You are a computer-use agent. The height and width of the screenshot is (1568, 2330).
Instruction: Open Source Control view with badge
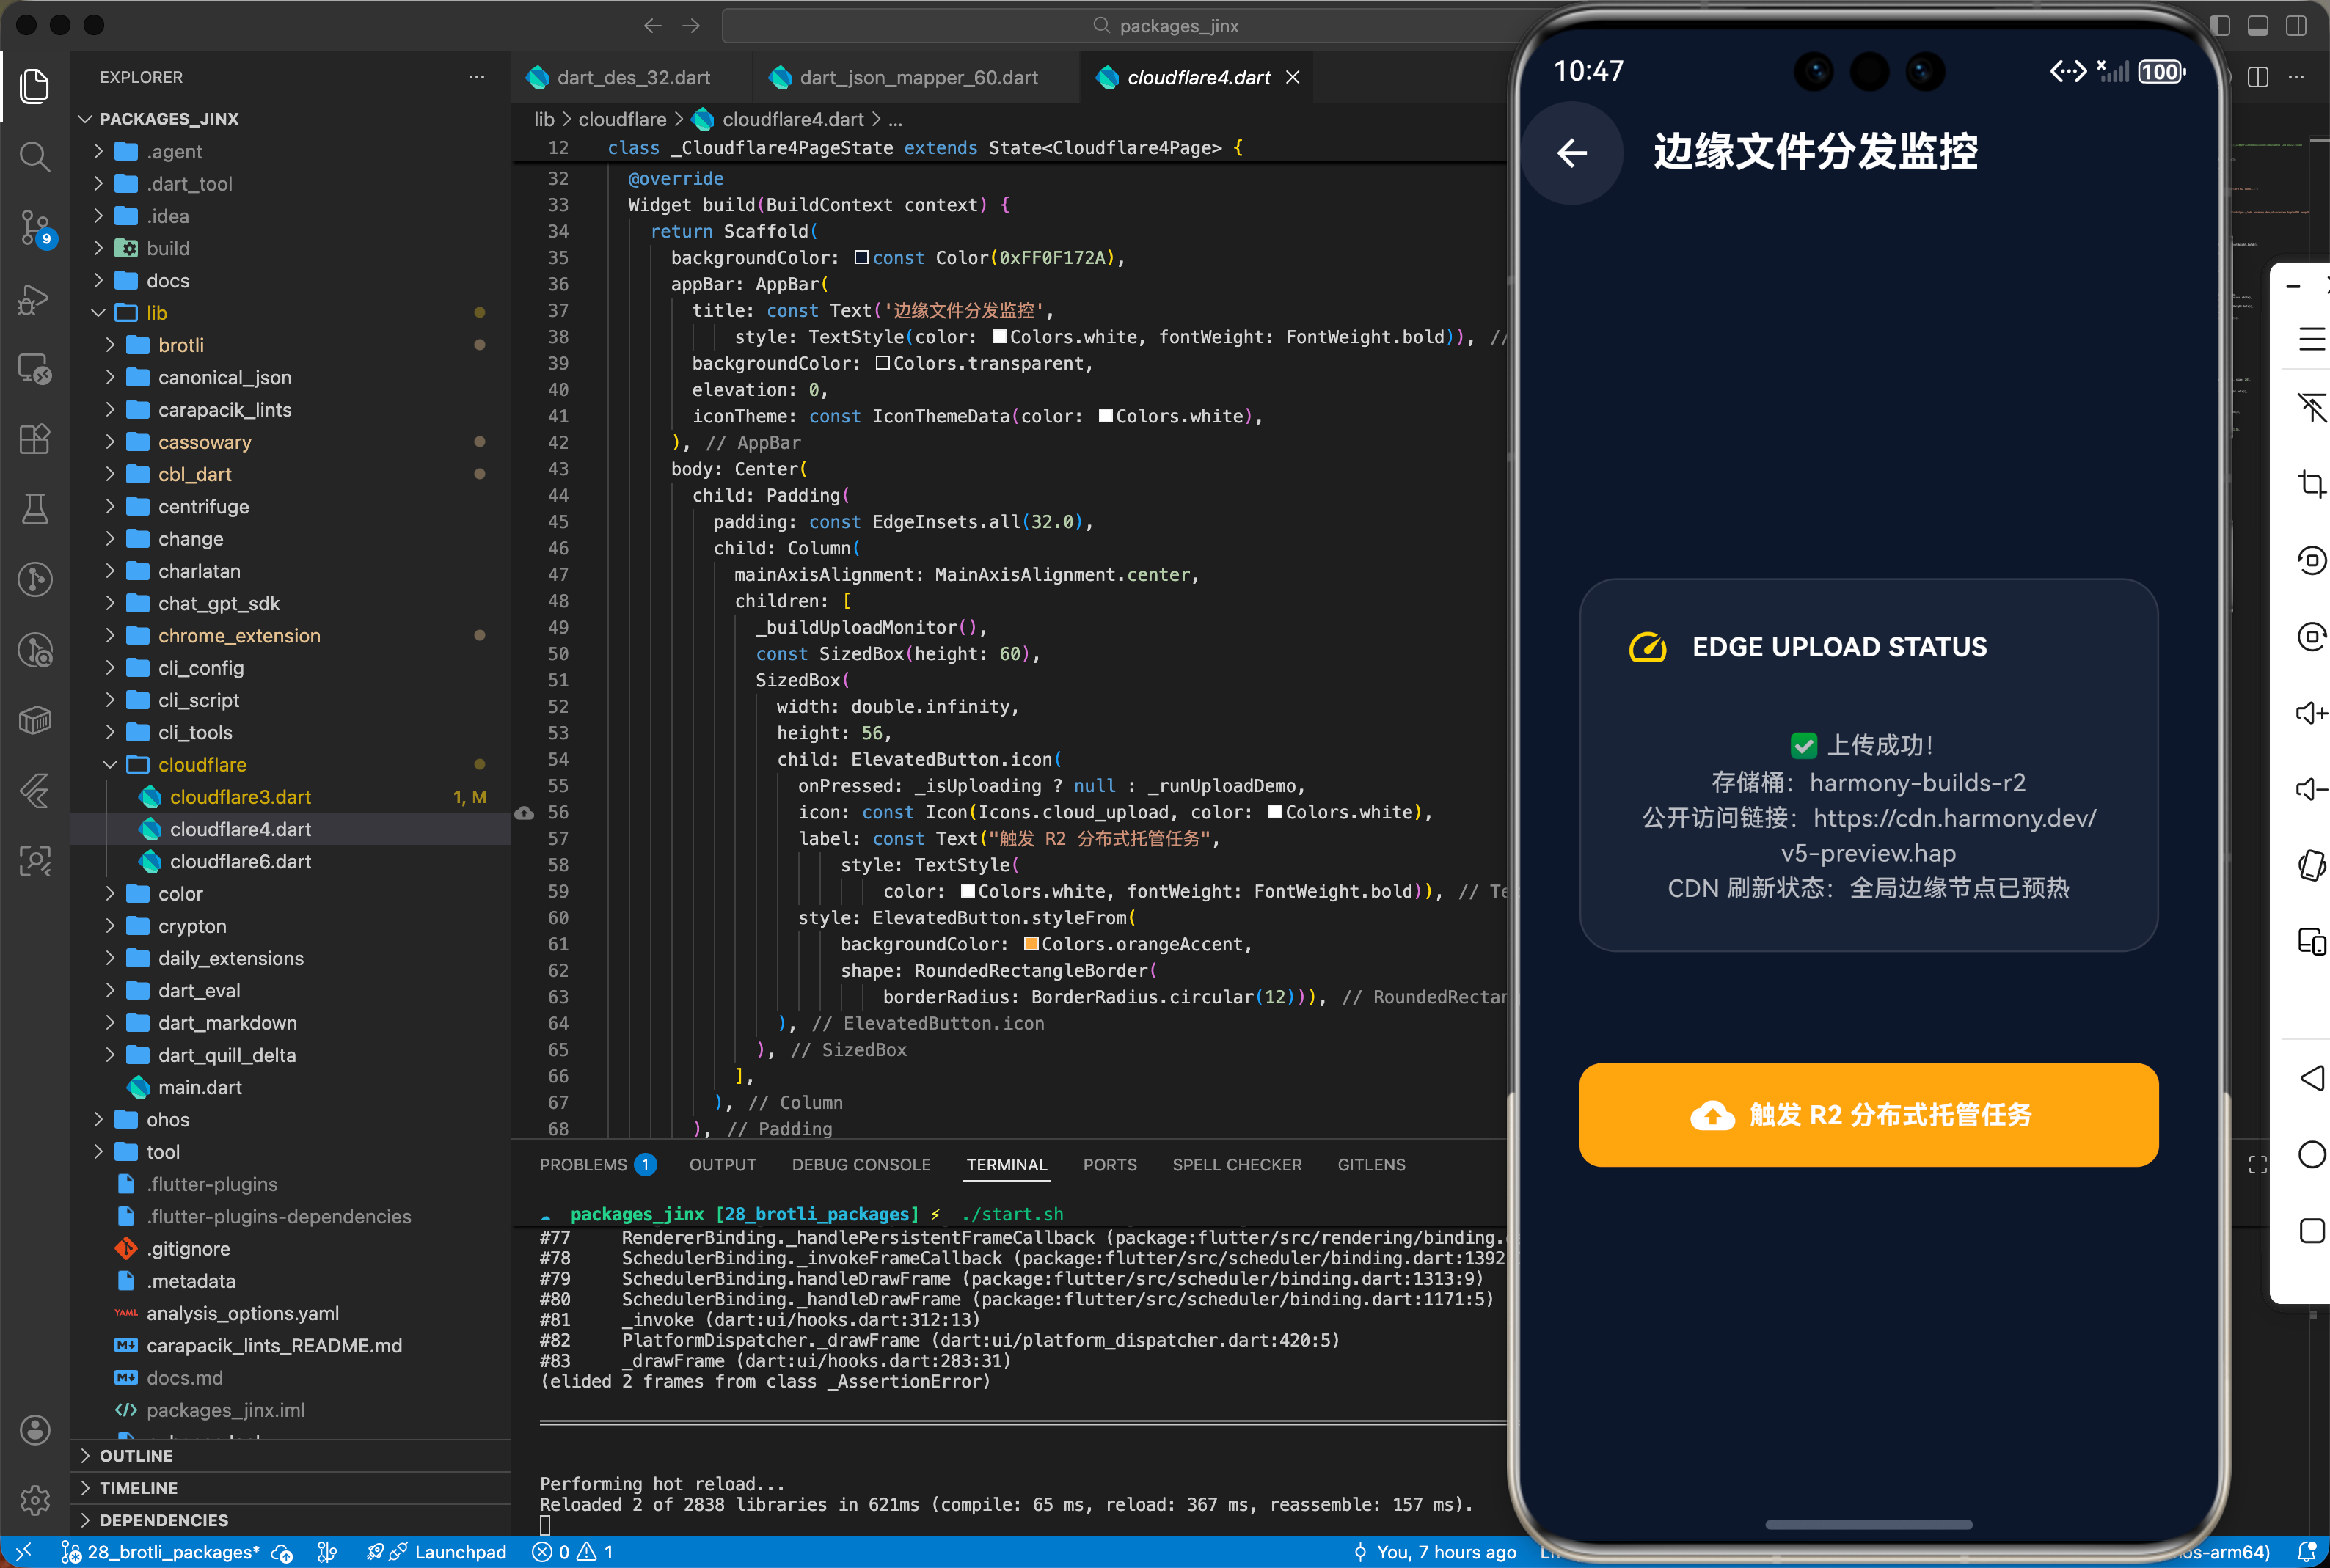(x=35, y=228)
